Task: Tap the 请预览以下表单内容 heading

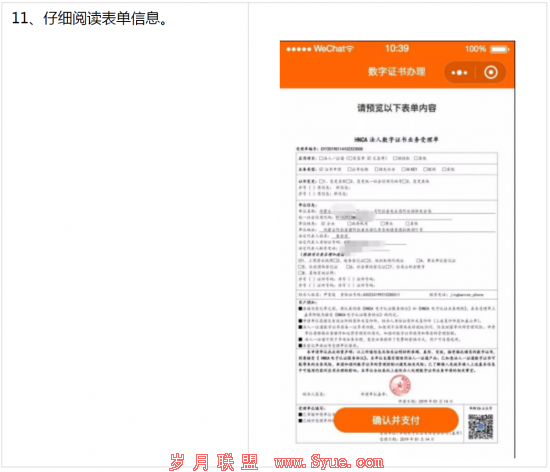Action: (x=396, y=108)
